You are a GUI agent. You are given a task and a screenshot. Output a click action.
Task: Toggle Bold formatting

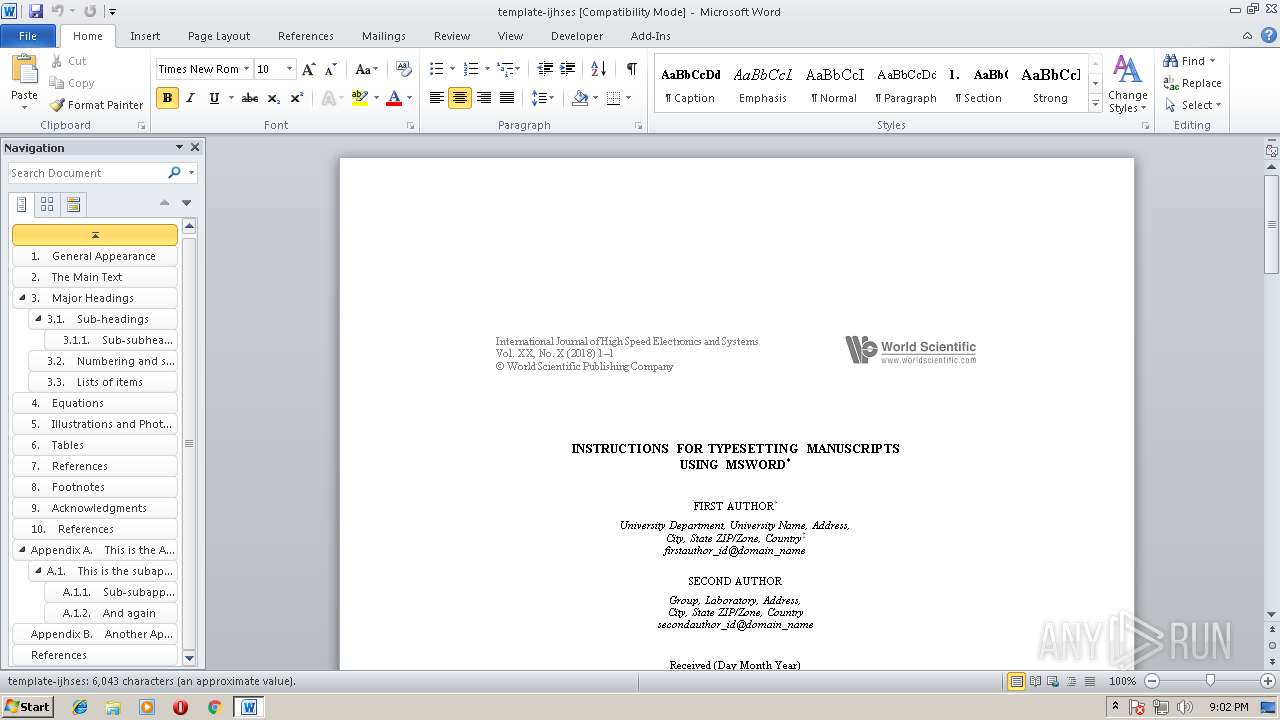point(167,98)
